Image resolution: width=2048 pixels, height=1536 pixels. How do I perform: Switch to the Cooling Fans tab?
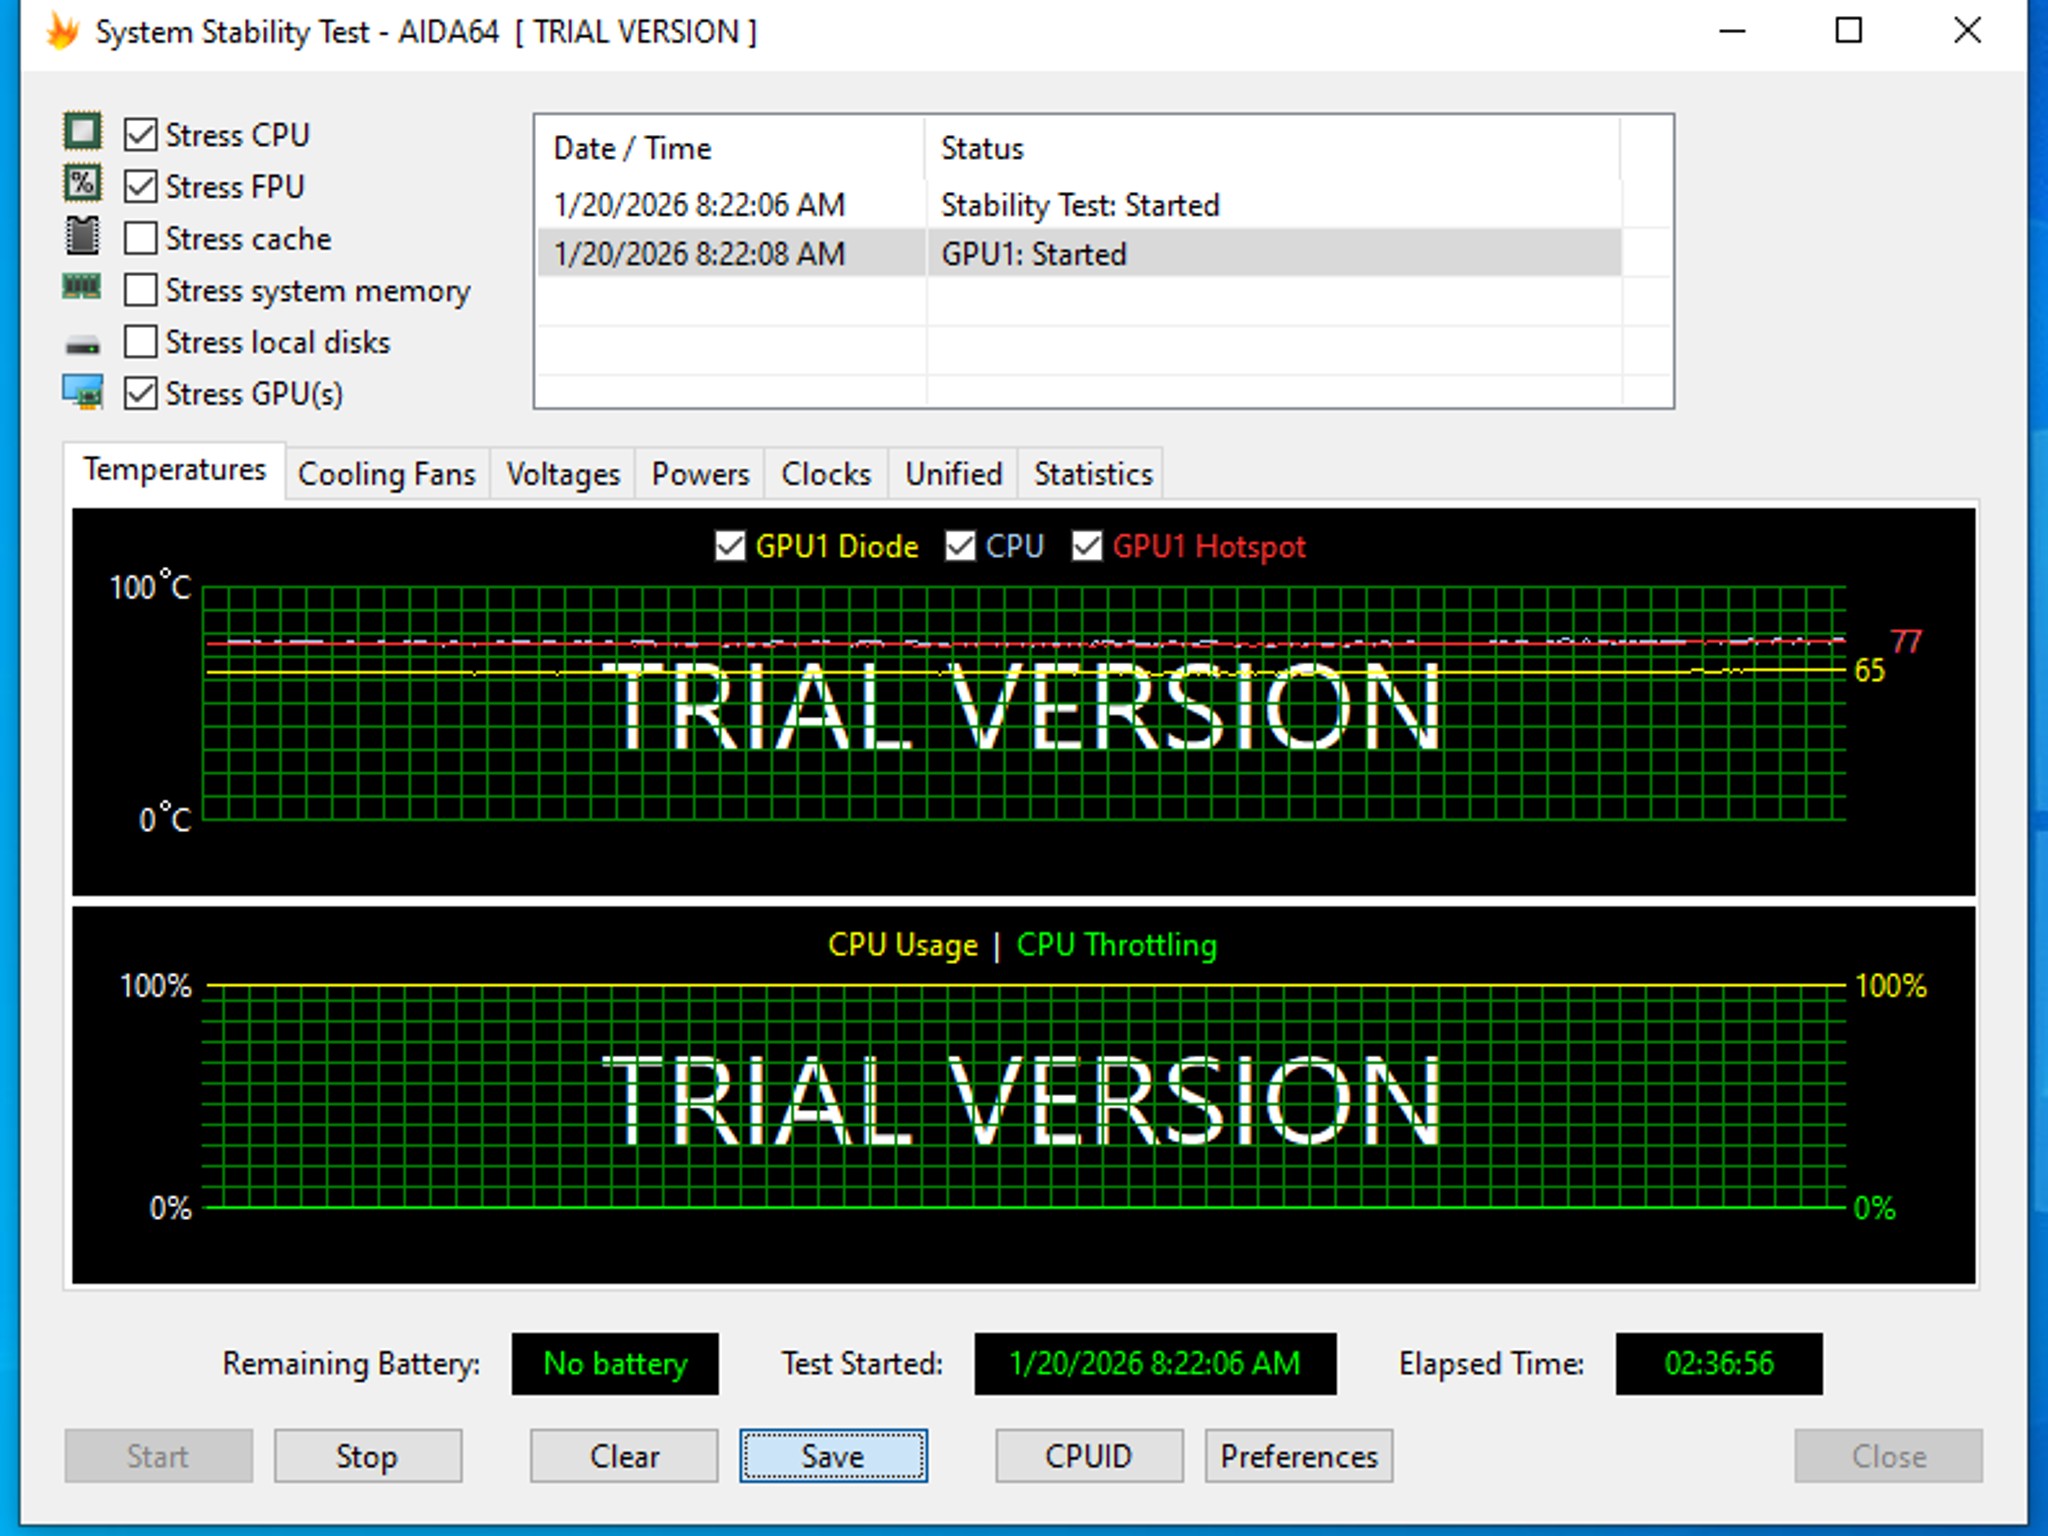coord(387,474)
